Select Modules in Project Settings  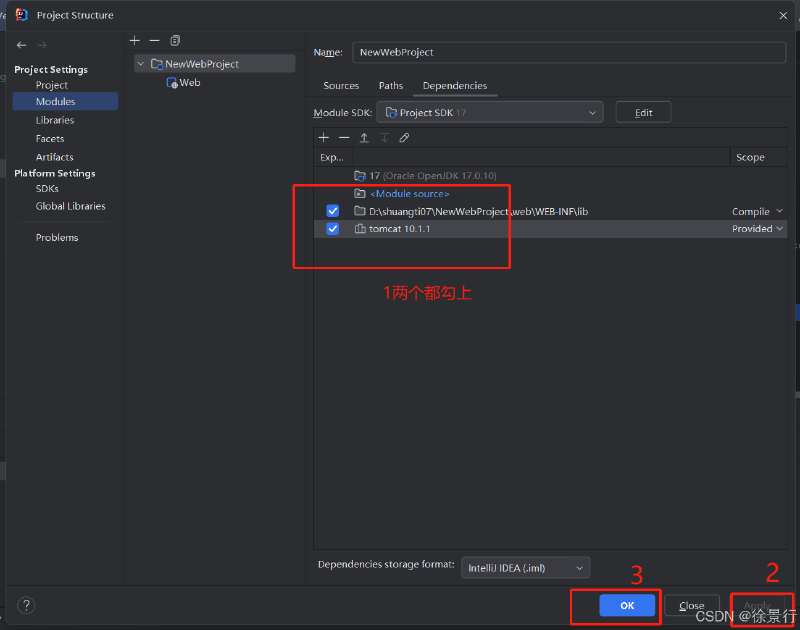tap(65, 101)
